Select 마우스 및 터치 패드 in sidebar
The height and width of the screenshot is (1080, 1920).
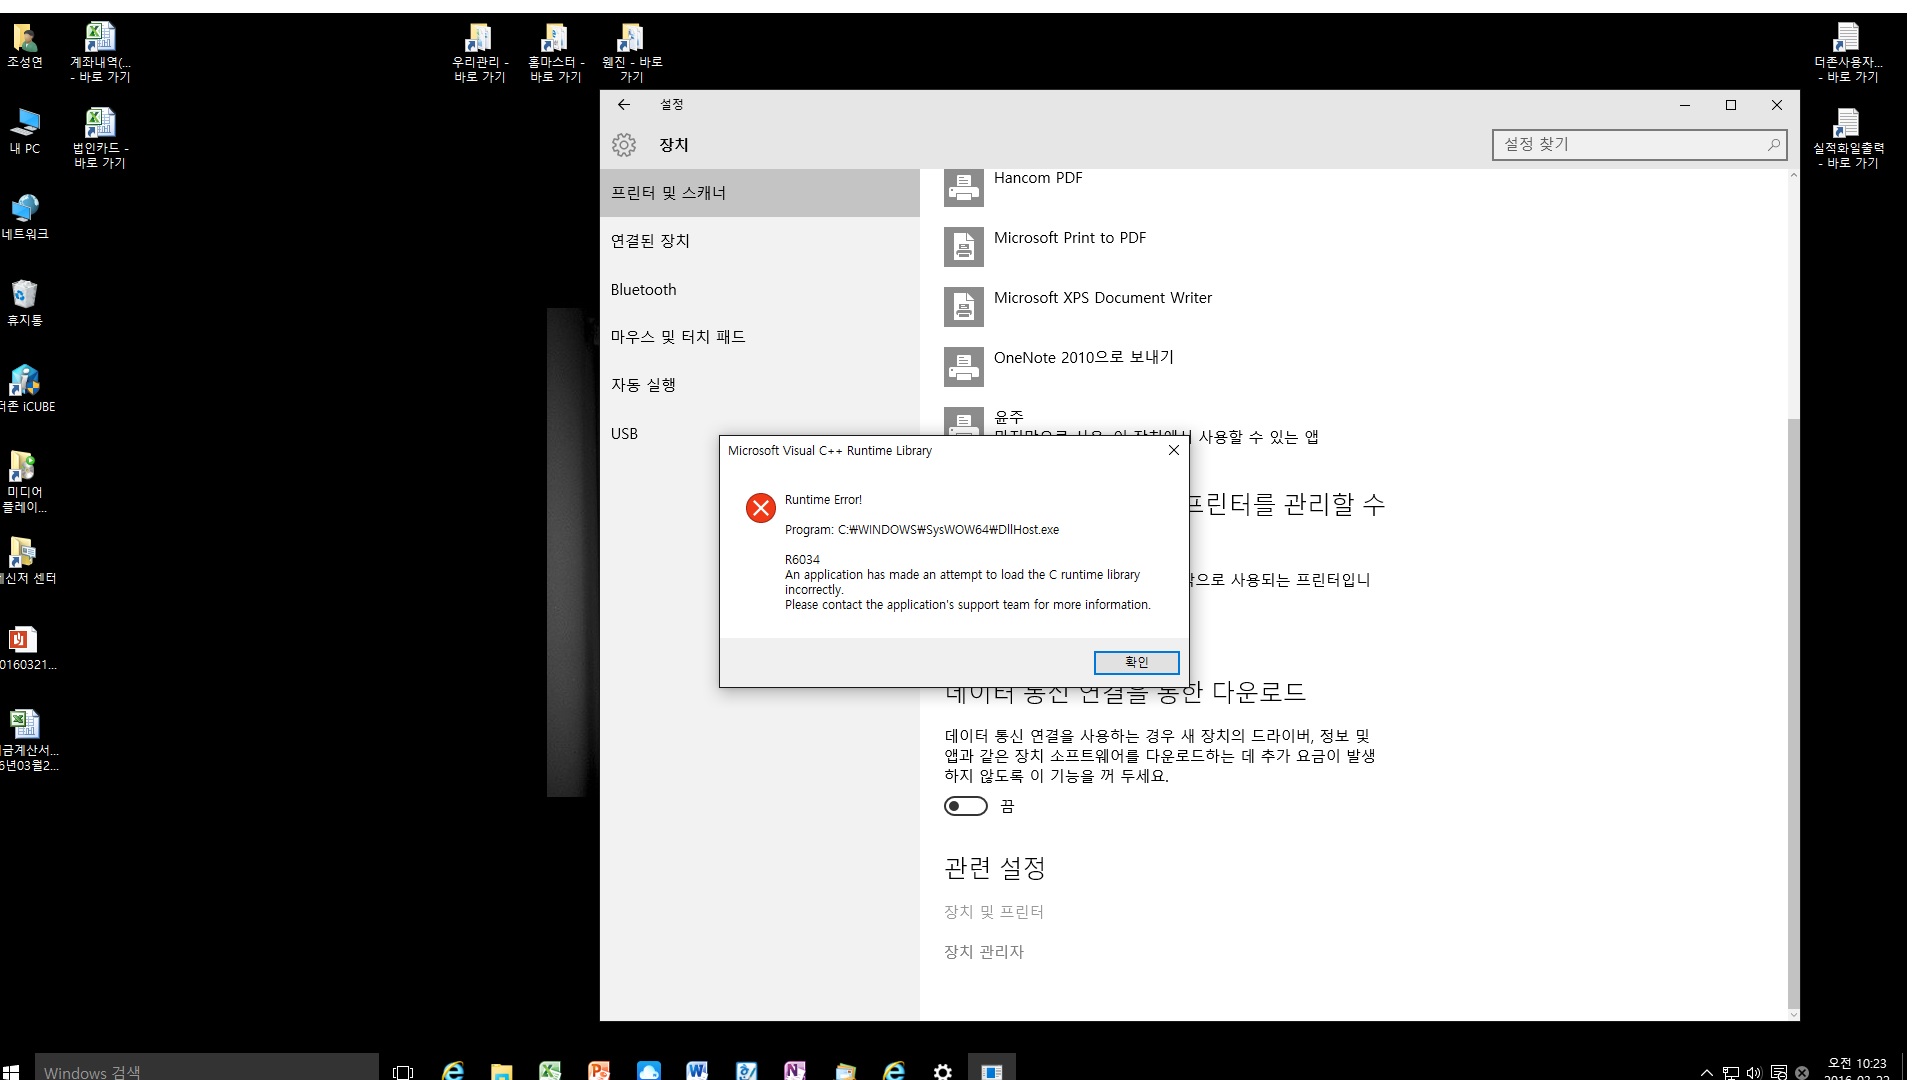pyautogui.click(x=760, y=337)
